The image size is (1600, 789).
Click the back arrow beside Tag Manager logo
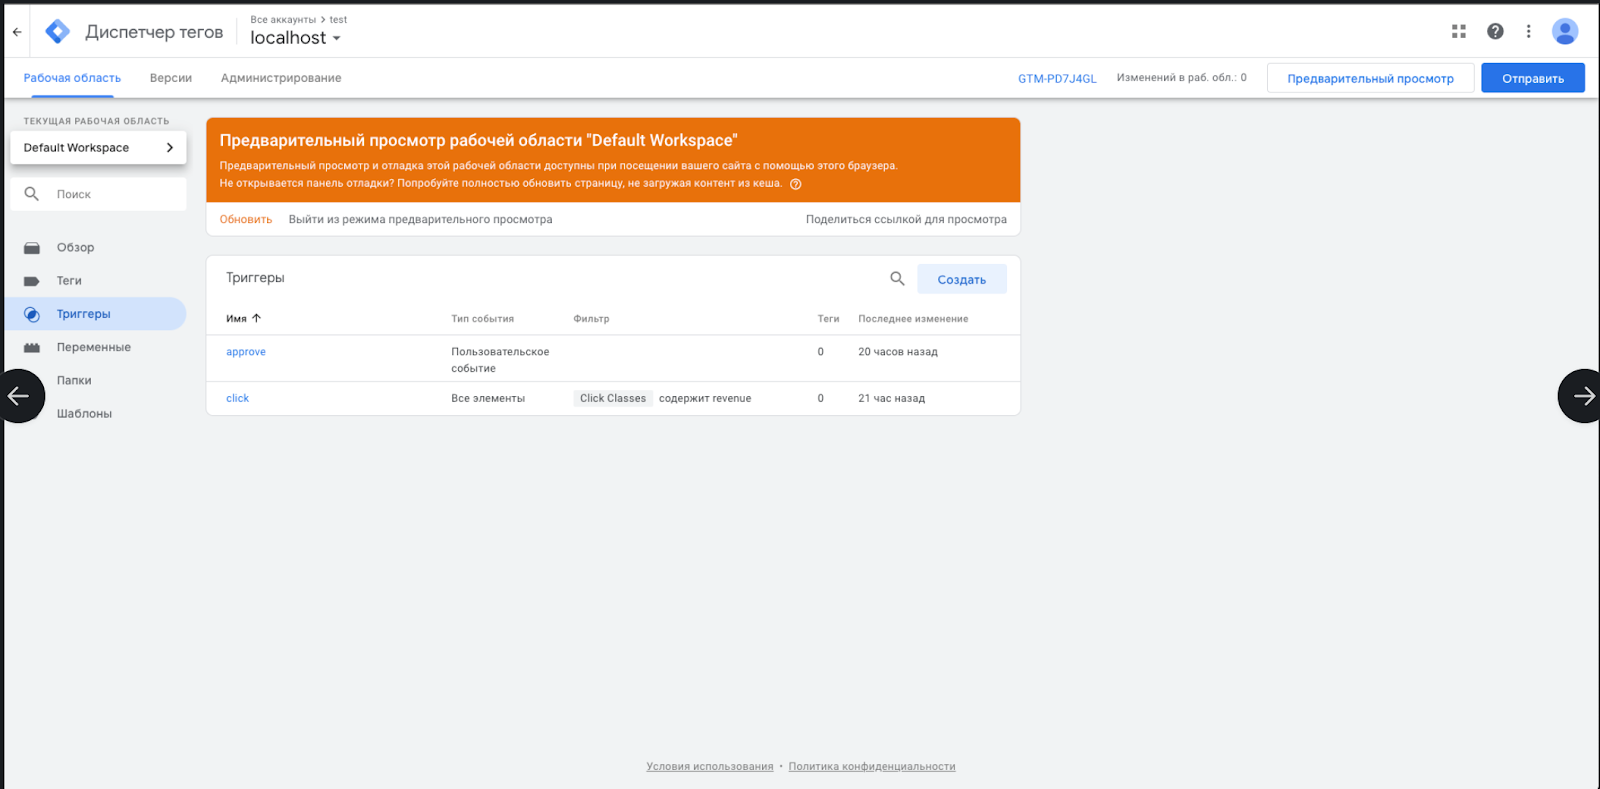pos(17,32)
